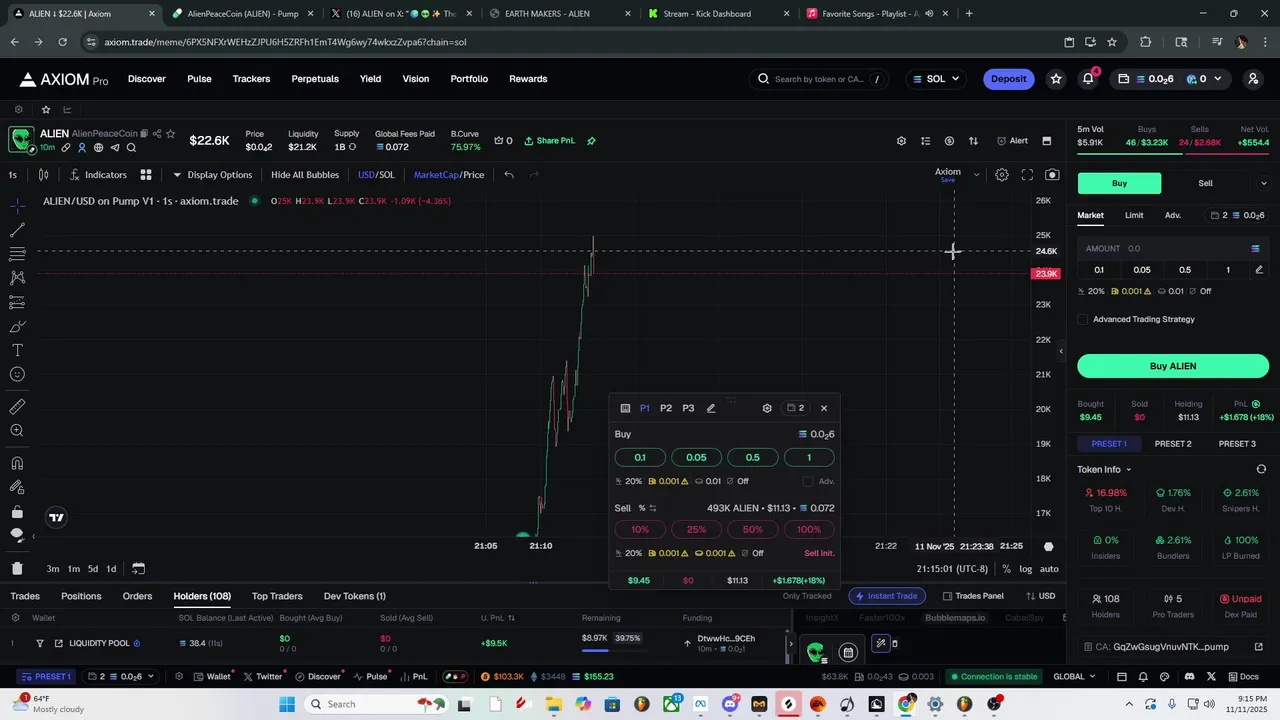Enter fullscreen chart mode
This screenshot has width=1280, height=720.
1027,175
